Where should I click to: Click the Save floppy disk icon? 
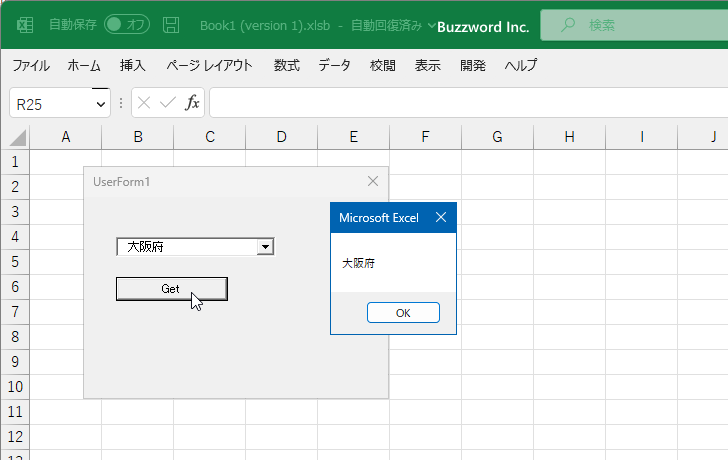tap(171, 25)
